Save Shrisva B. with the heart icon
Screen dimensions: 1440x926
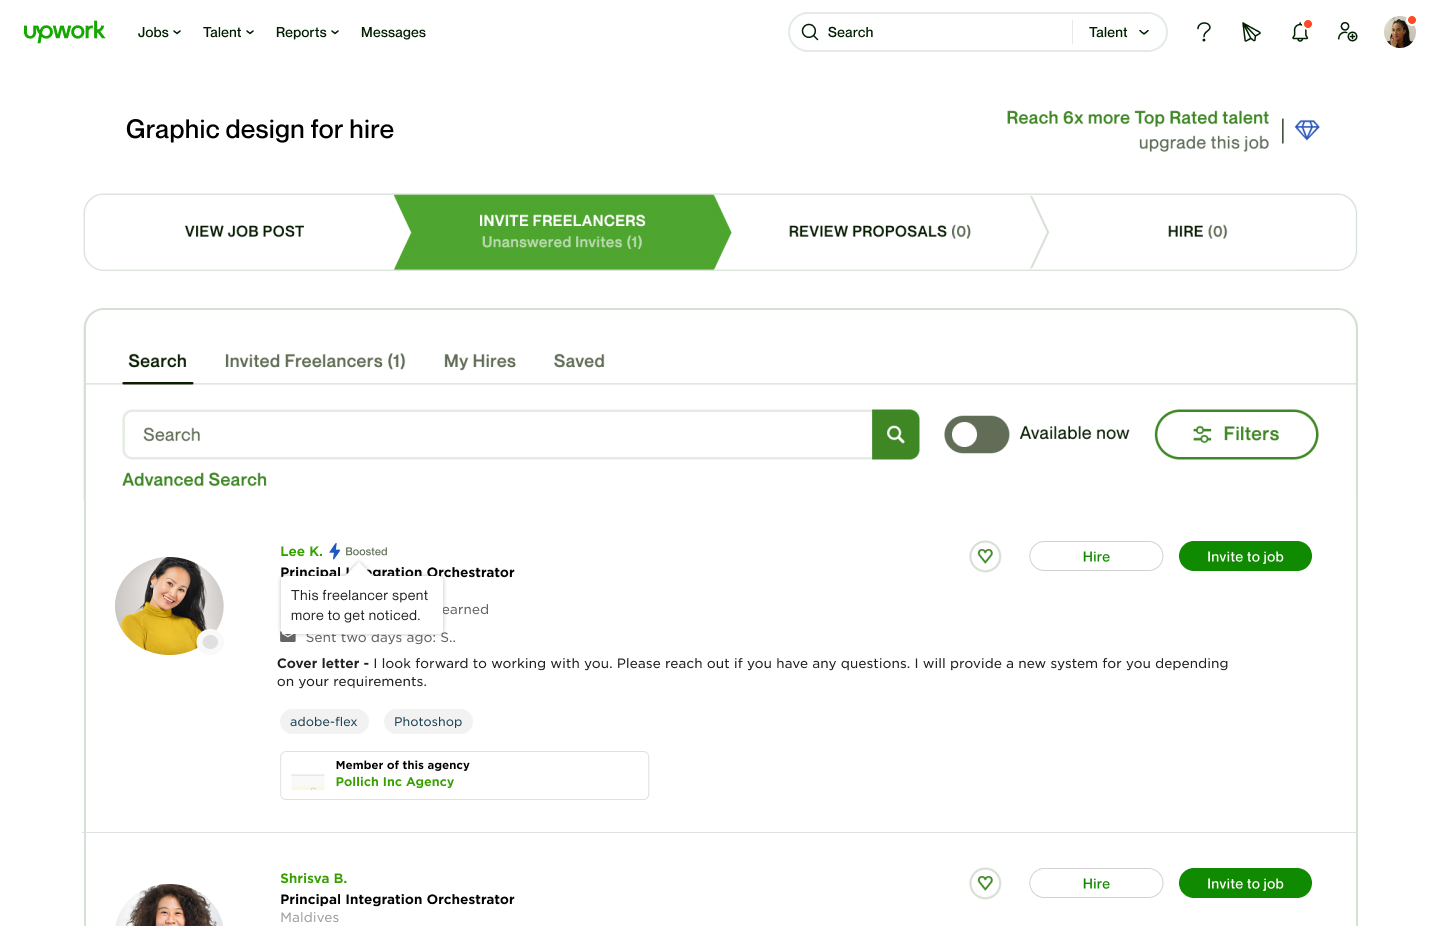985,883
